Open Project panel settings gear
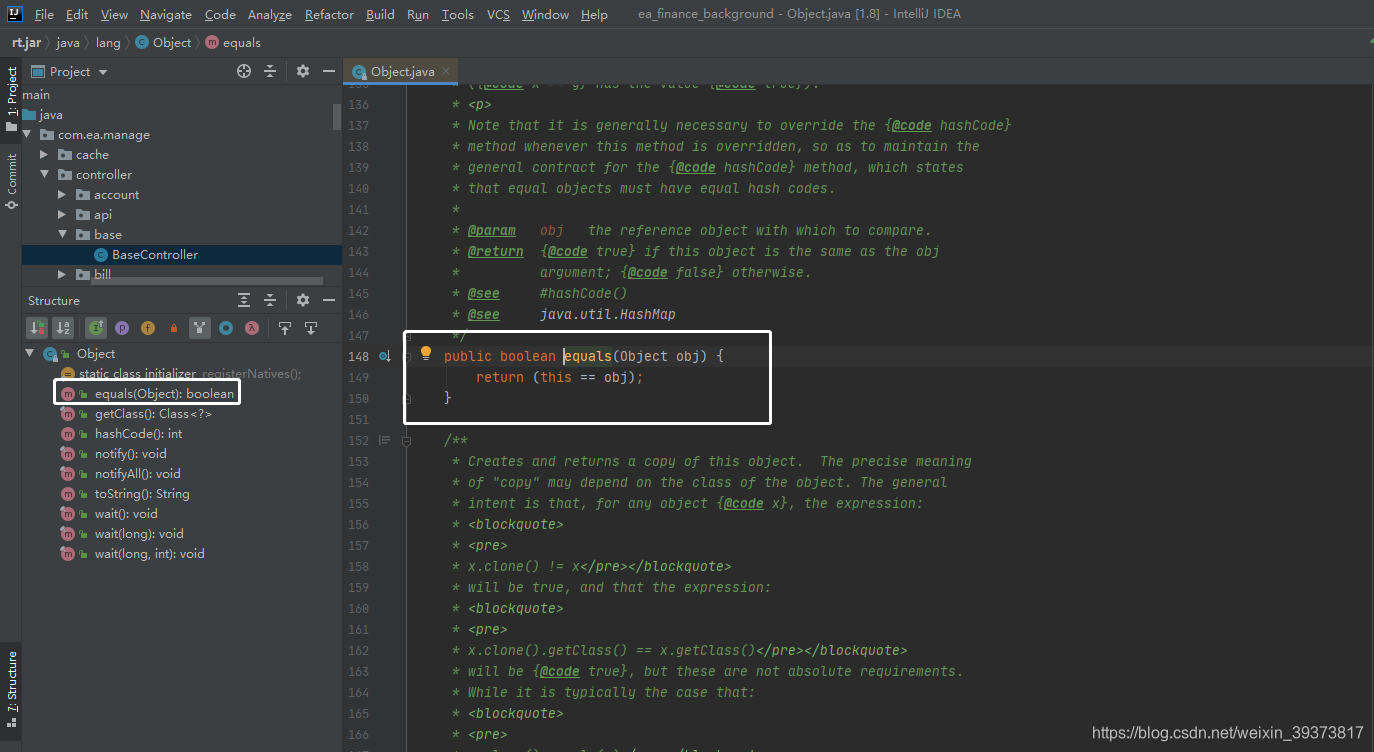This screenshot has width=1374, height=752. (x=303, y=71)
